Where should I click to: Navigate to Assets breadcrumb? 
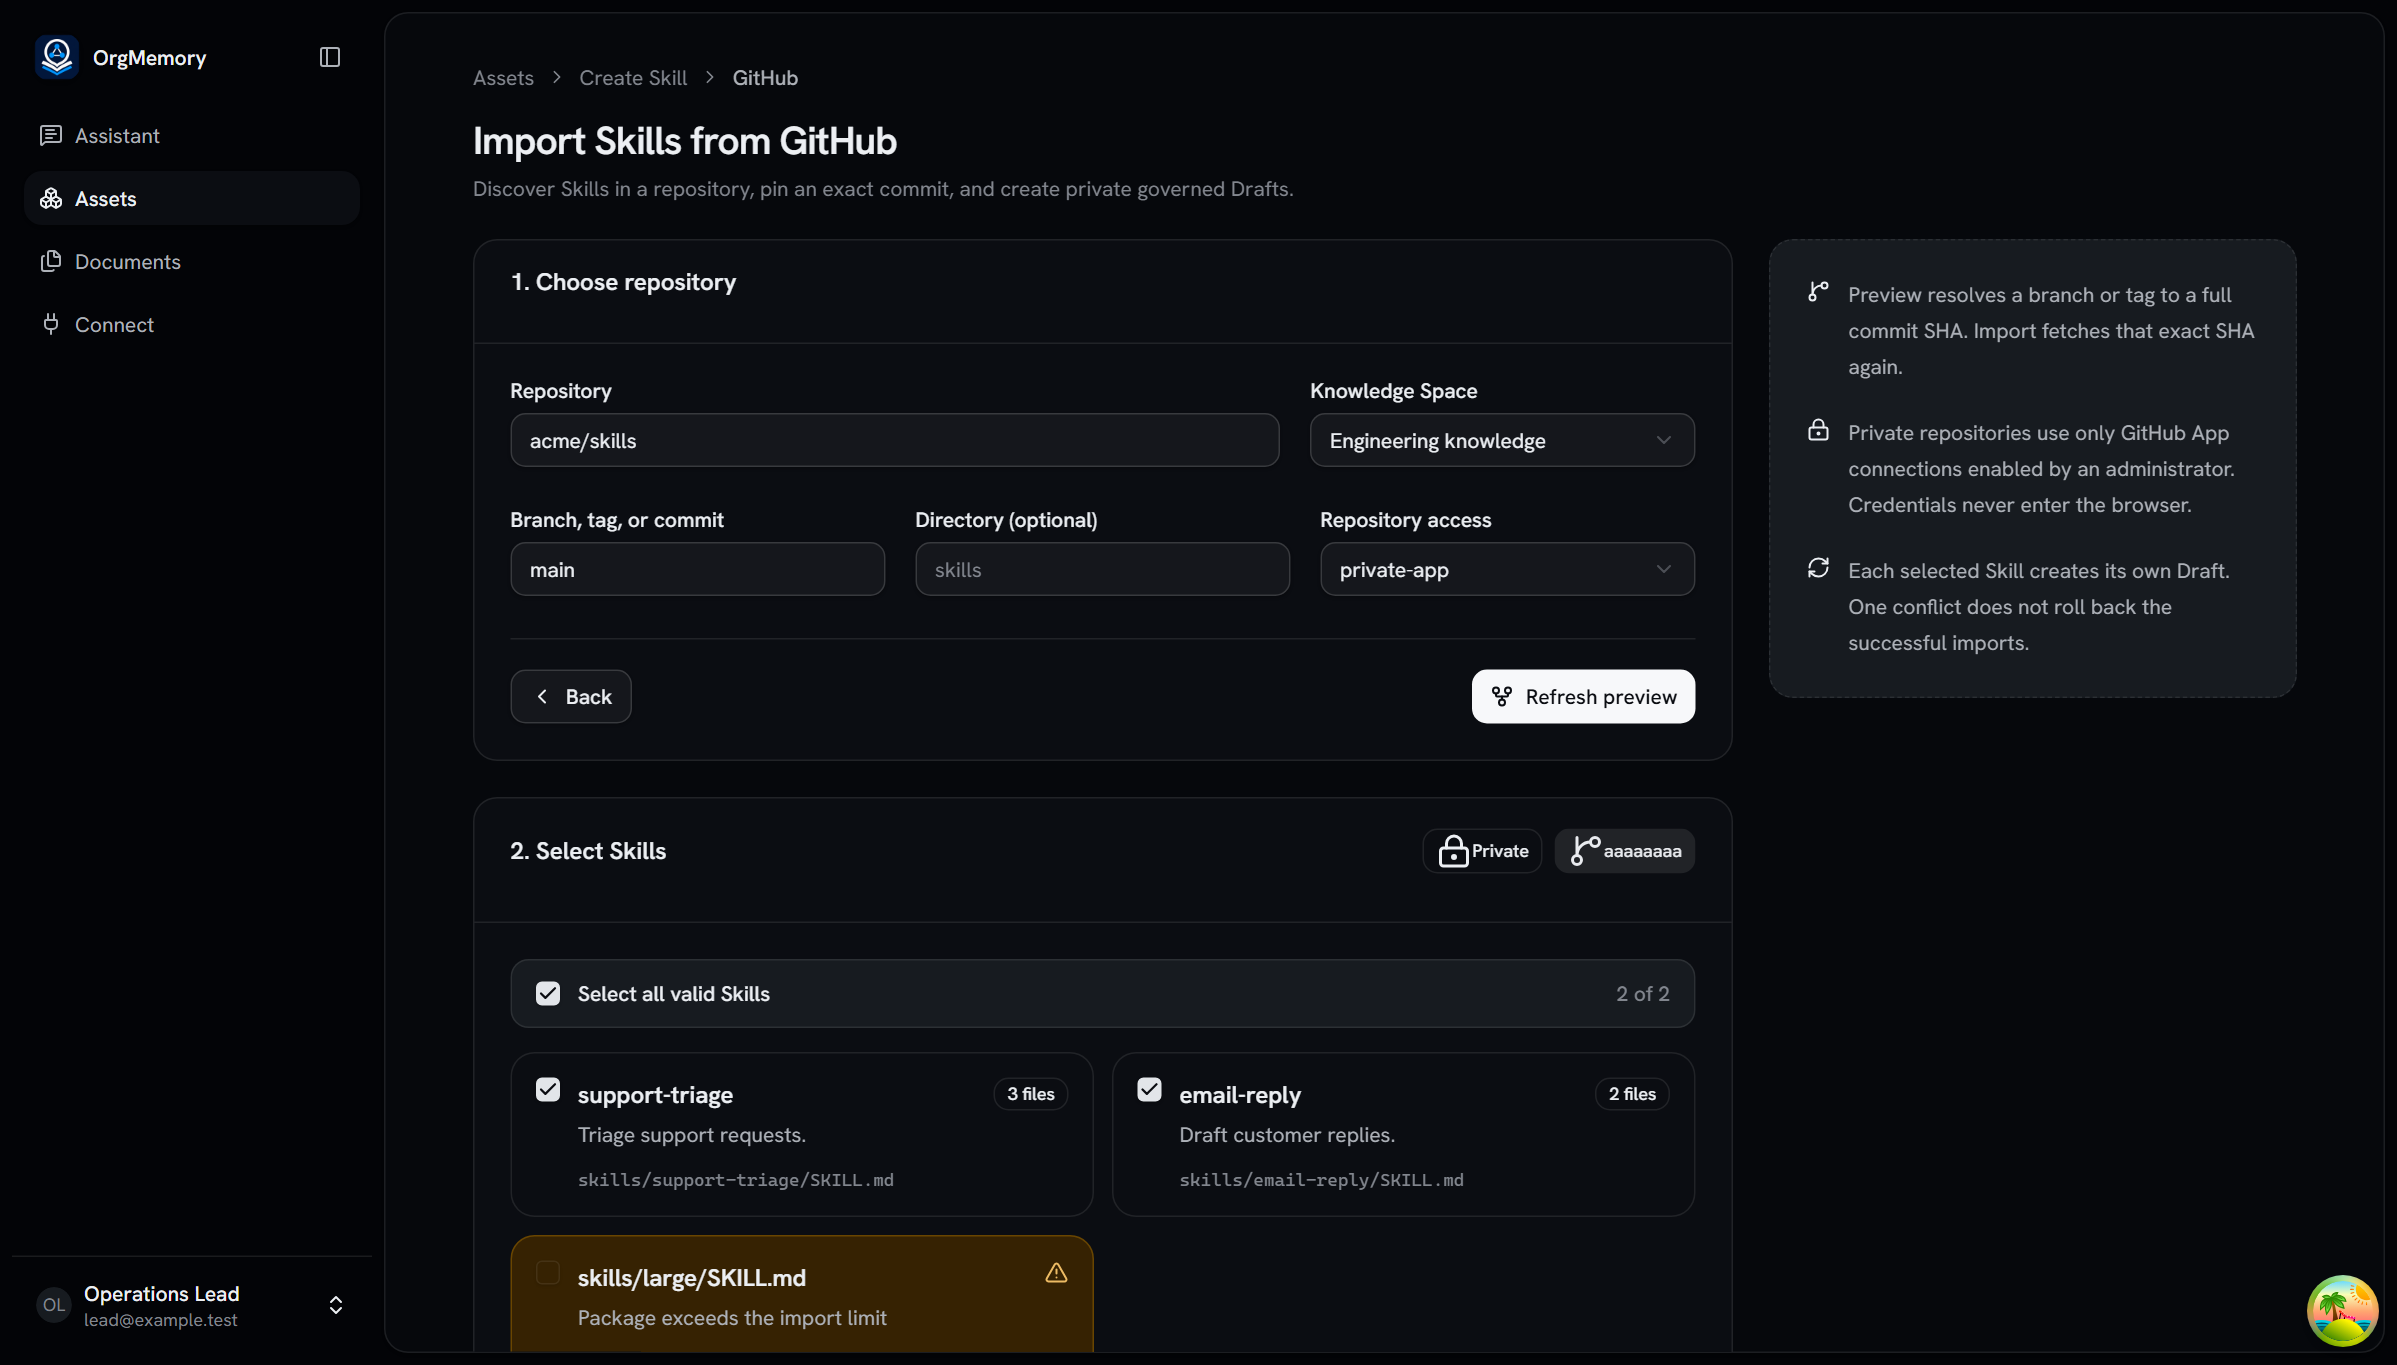point(503,78)
